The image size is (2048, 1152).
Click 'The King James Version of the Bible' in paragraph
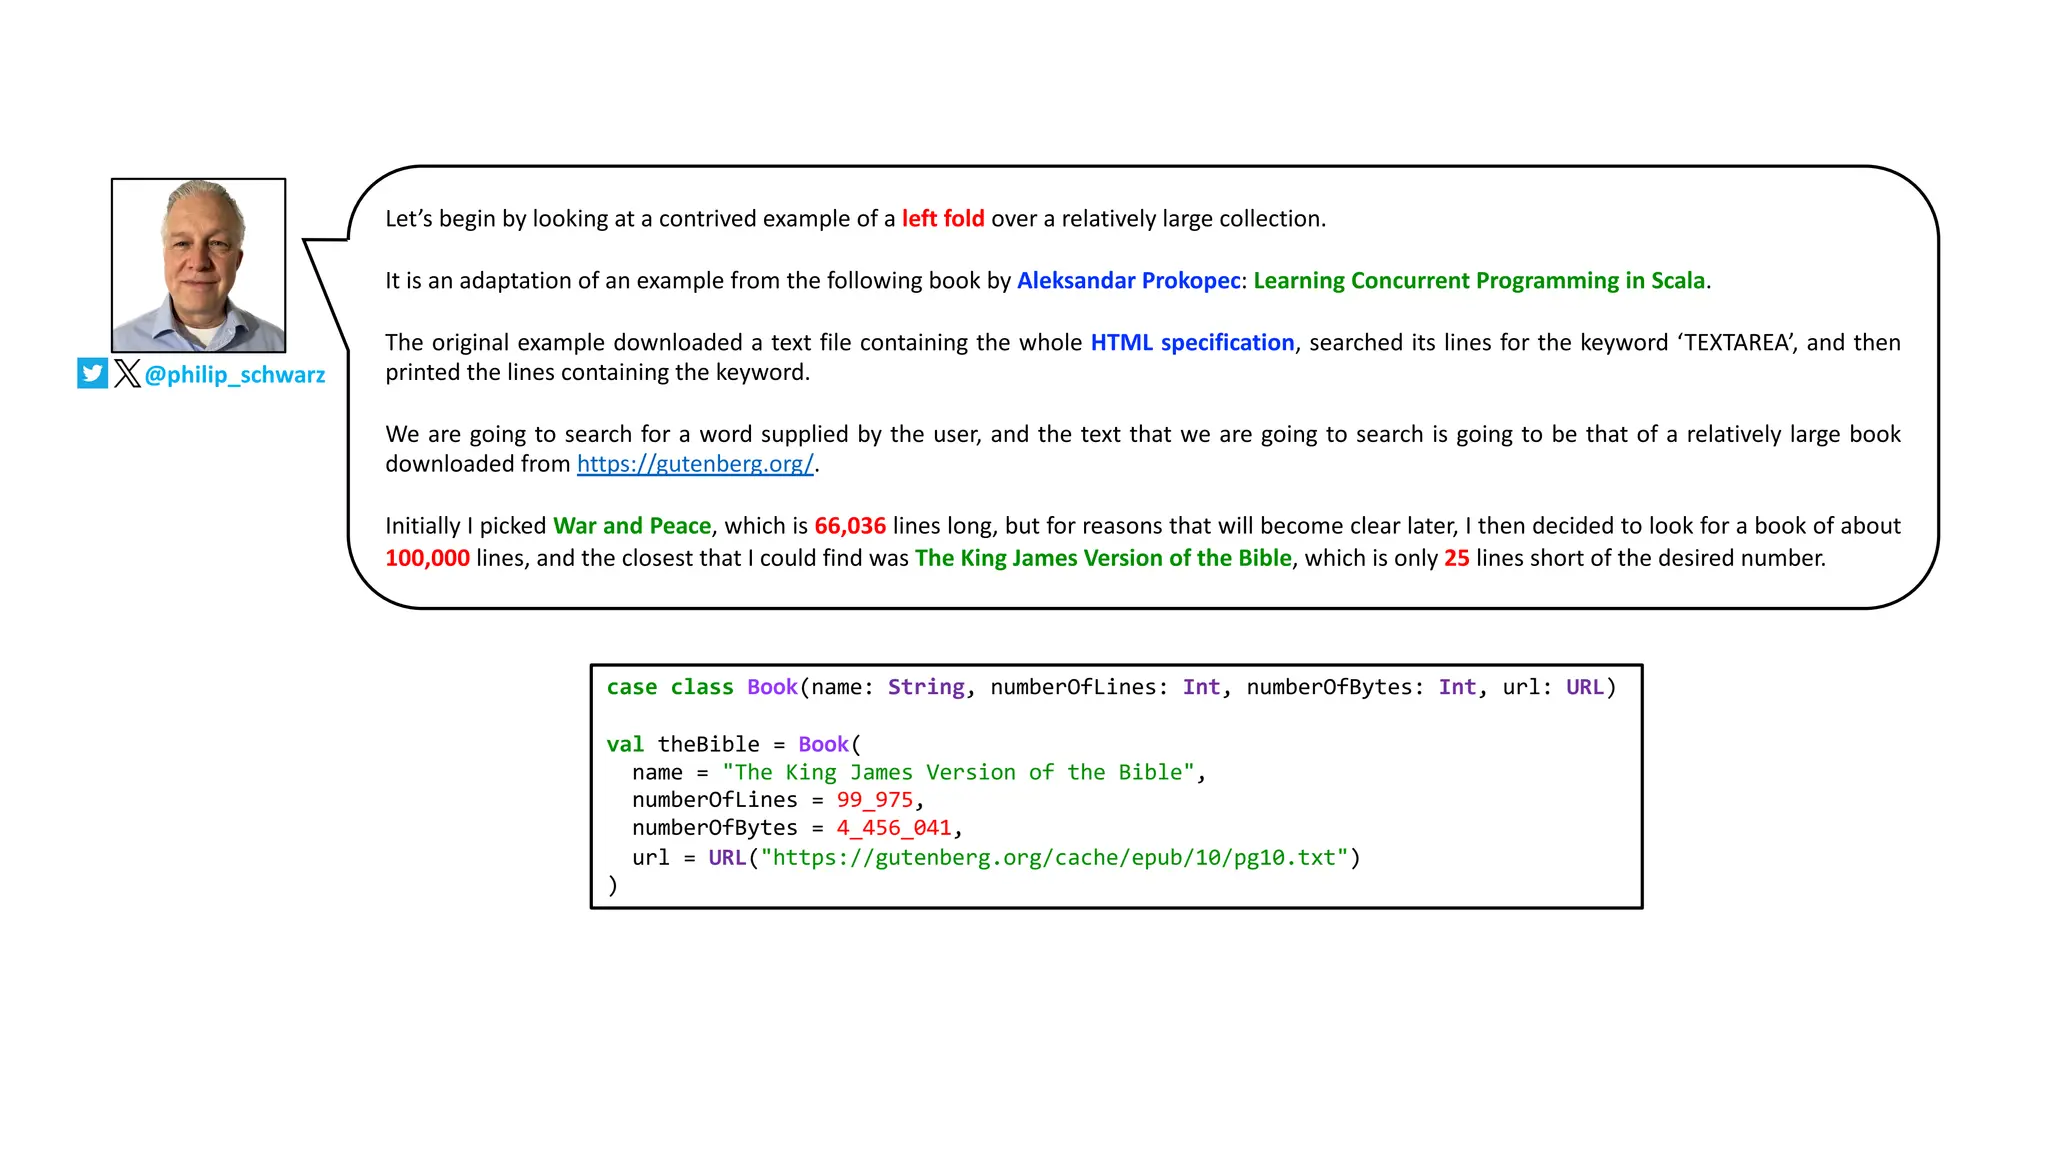1102,558
